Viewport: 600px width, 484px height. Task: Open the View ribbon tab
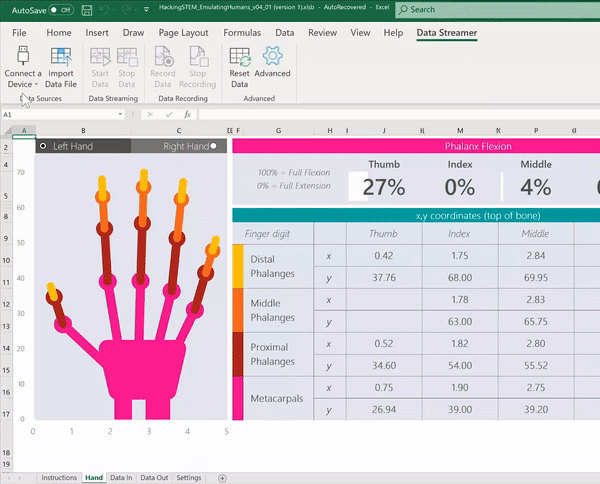point(360,33)
